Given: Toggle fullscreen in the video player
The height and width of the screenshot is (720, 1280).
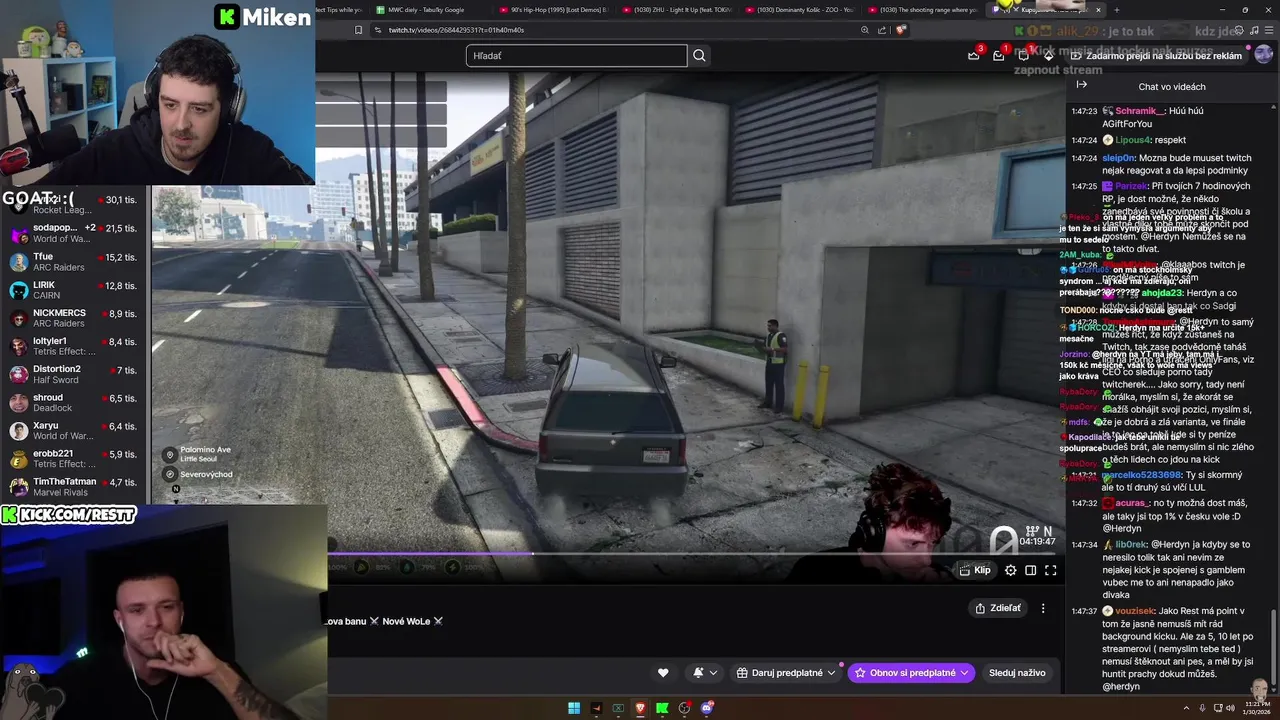Looking at the screenshot, I should coord(1050,570).
